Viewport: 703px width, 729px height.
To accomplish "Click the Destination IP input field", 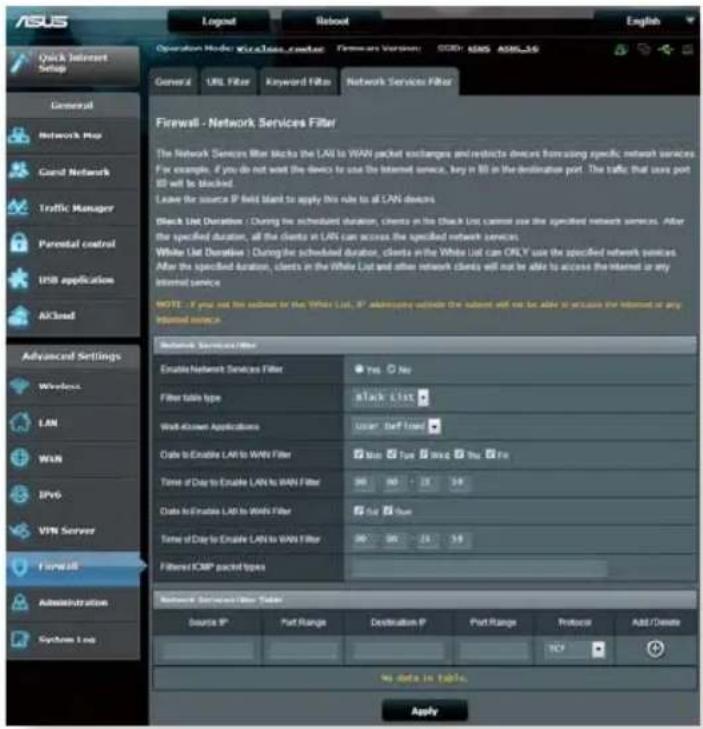I will [398, 649].
